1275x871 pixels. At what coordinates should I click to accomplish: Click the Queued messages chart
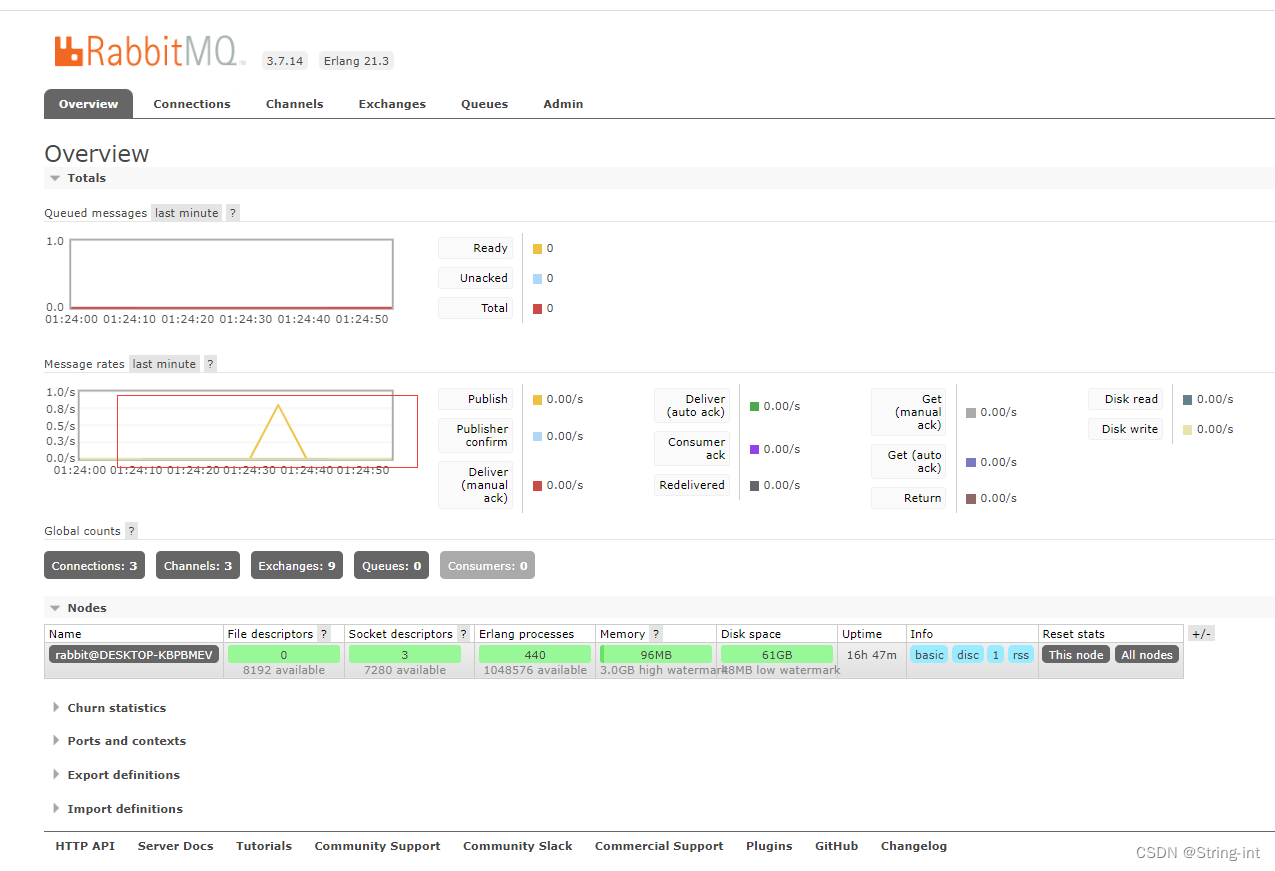point(231,274)
